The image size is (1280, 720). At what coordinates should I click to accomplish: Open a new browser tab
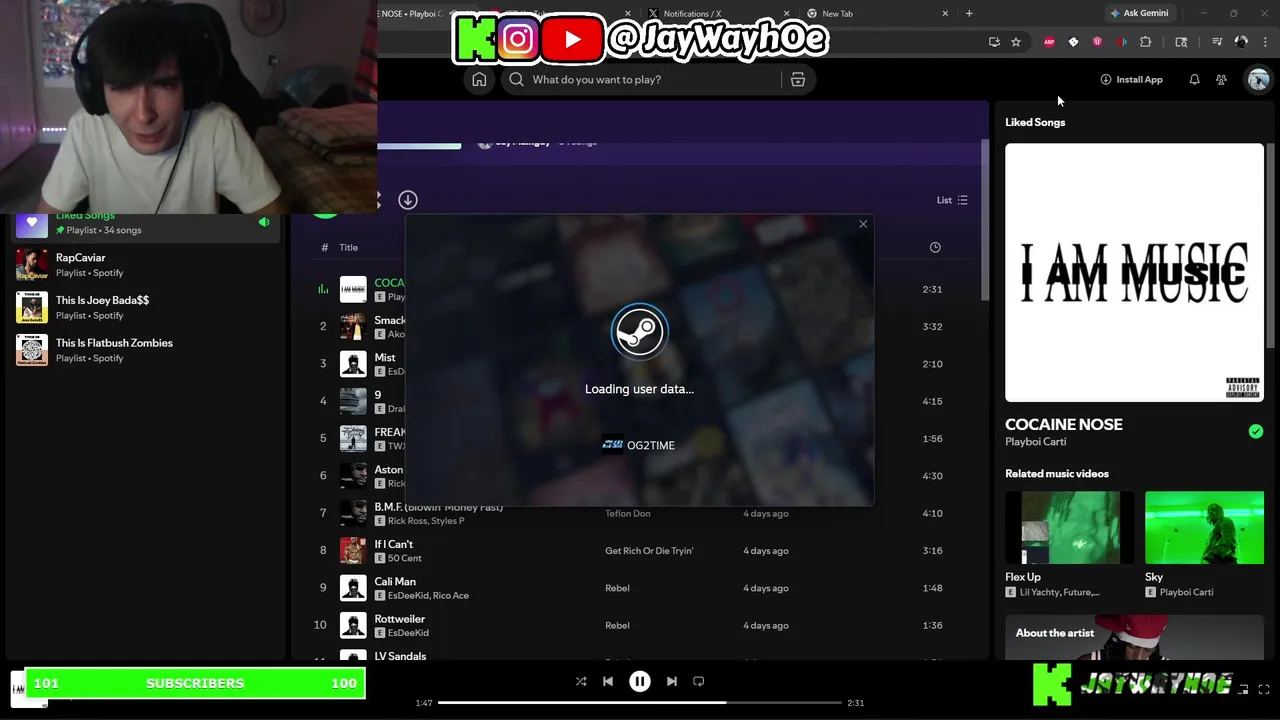click(x=969, y=13)
